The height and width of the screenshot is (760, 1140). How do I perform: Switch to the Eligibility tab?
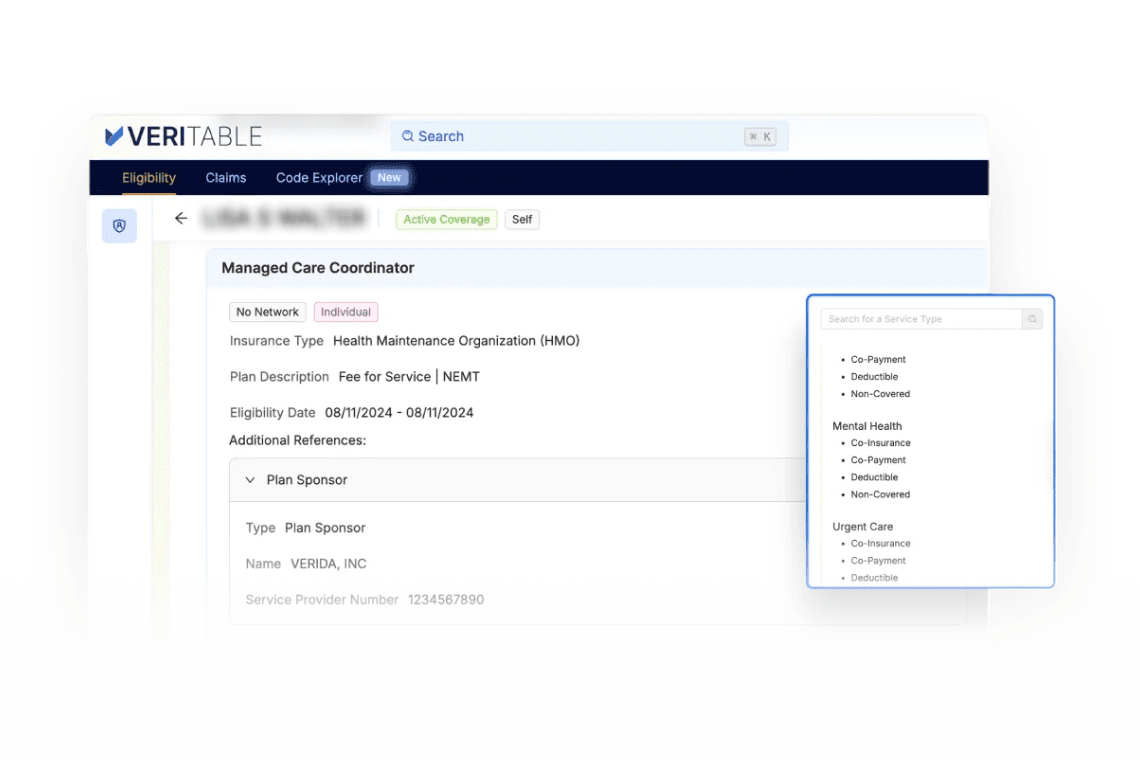click(149, 177)
